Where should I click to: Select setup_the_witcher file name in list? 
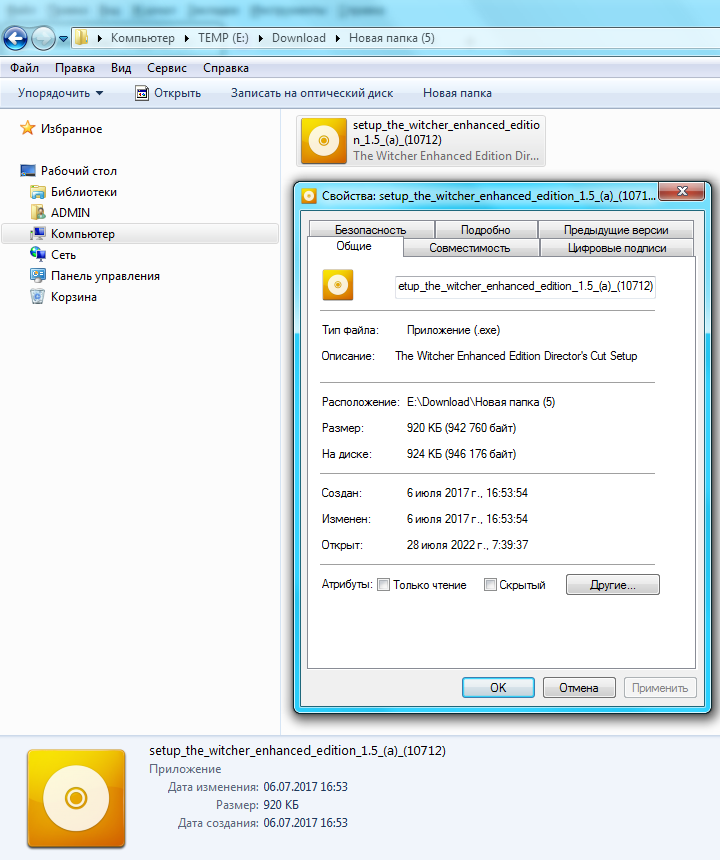(446, 132)
